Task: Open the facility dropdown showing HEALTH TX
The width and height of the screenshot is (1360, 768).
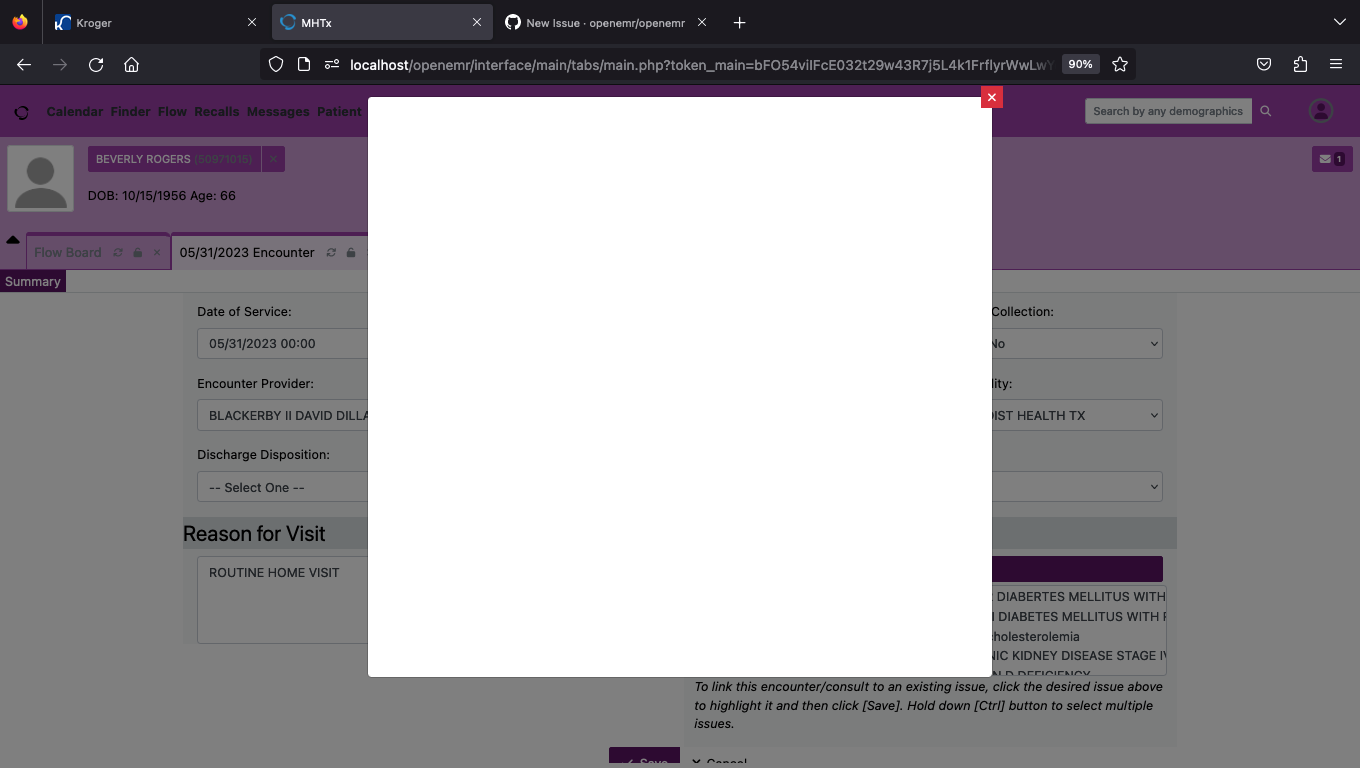Action: tap(1078, 415)
